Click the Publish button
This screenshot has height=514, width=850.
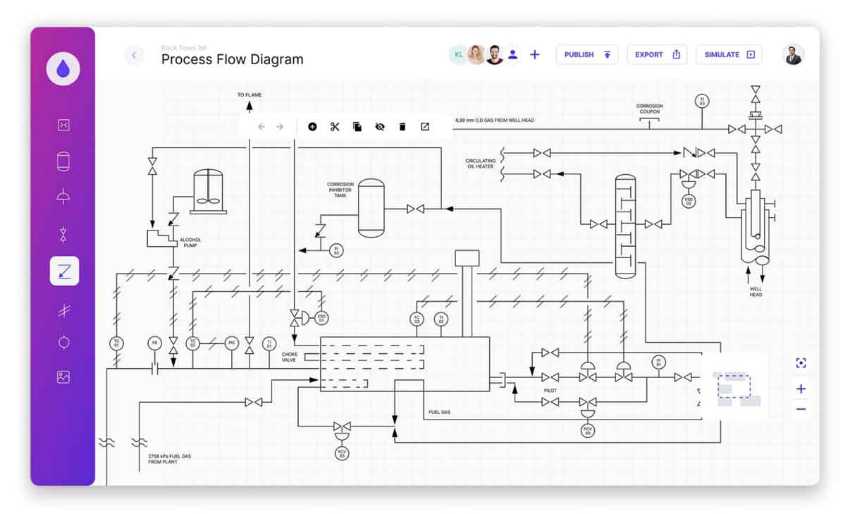coord(587,55)
